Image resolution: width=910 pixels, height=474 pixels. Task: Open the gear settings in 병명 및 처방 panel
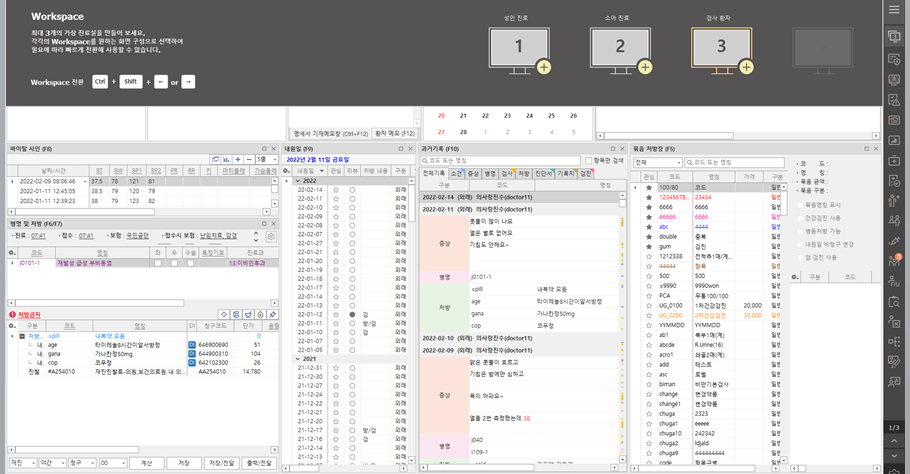(x=270, y=236)
